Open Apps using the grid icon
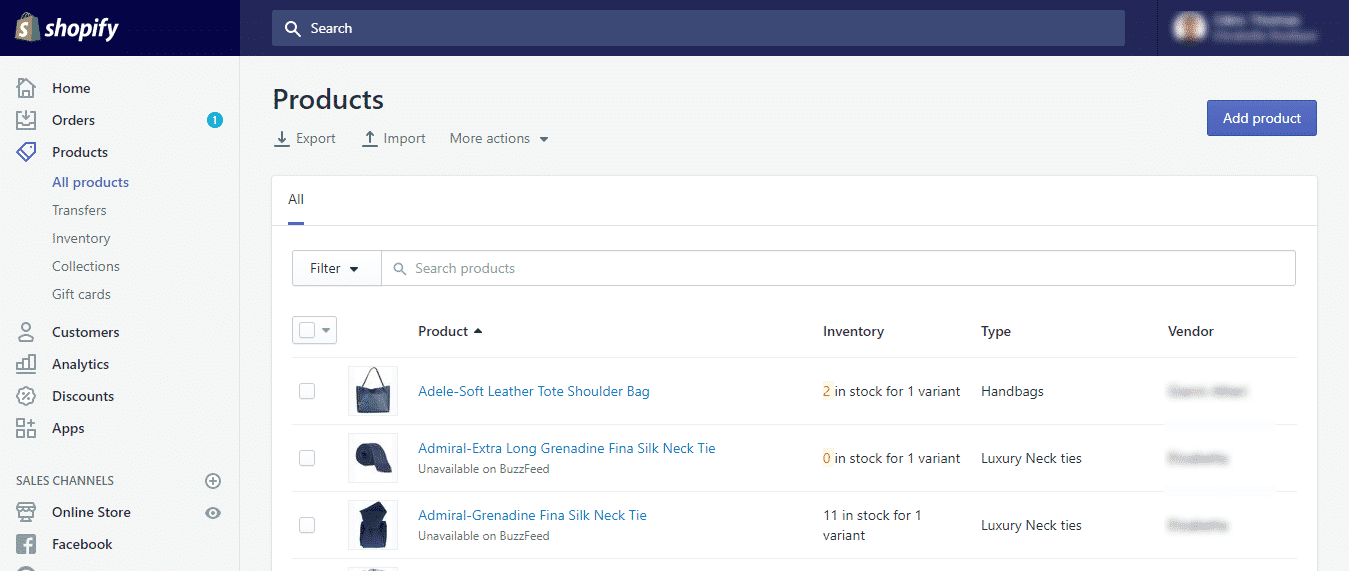This screenshot has height=571, width=1349. pos(26,428)
